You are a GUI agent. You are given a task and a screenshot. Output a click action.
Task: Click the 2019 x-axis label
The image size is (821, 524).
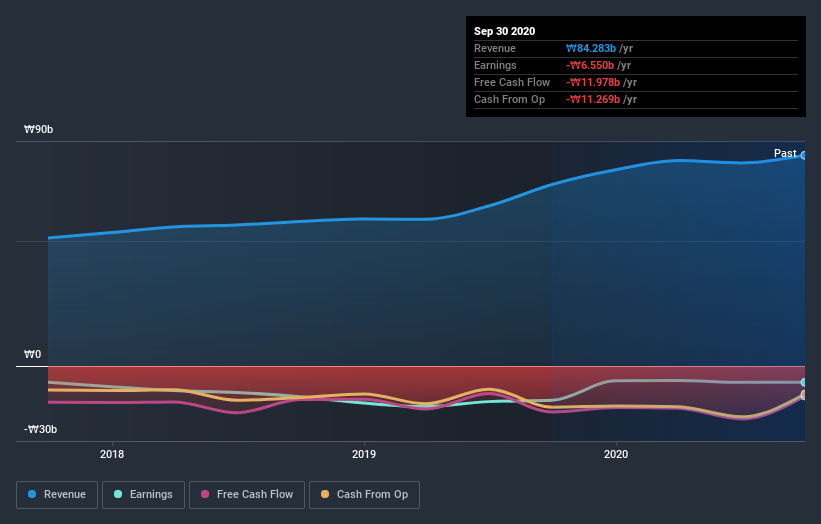pos(364,454)
